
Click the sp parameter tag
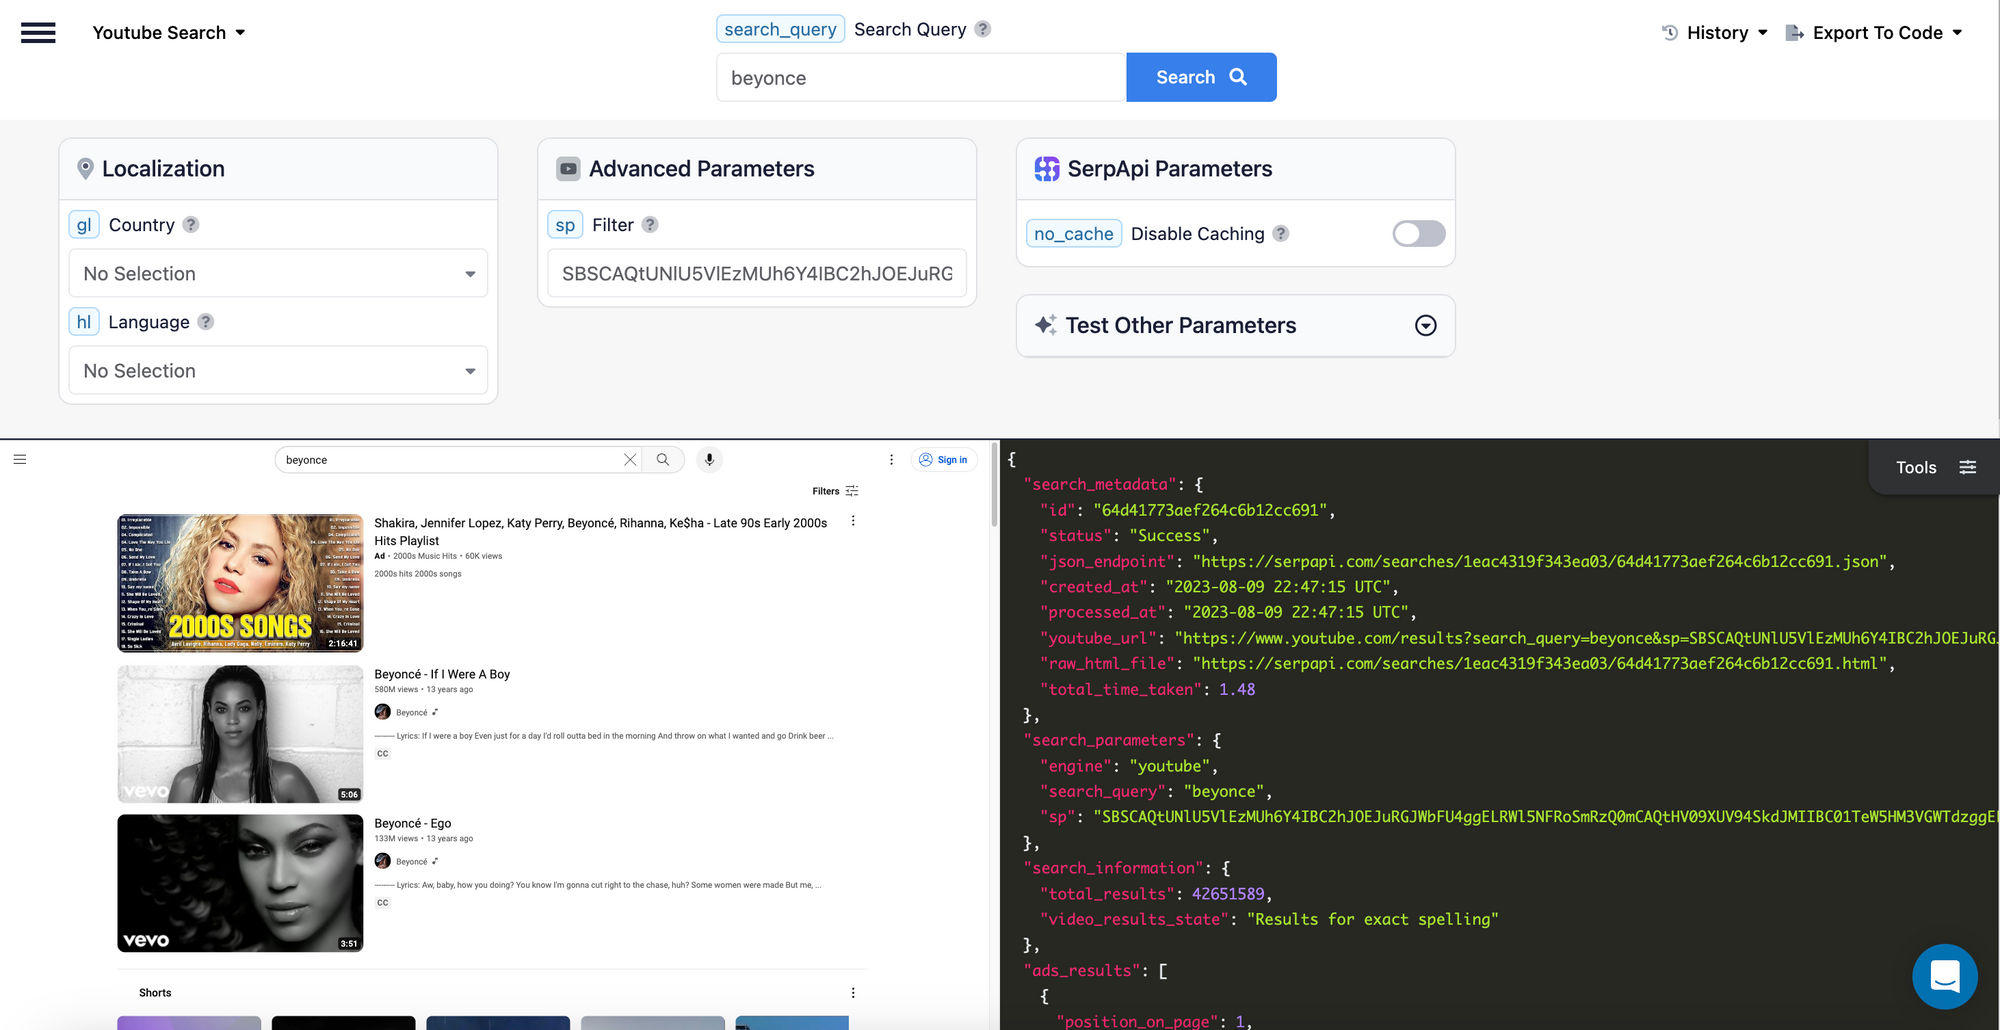tap(565, 225)
